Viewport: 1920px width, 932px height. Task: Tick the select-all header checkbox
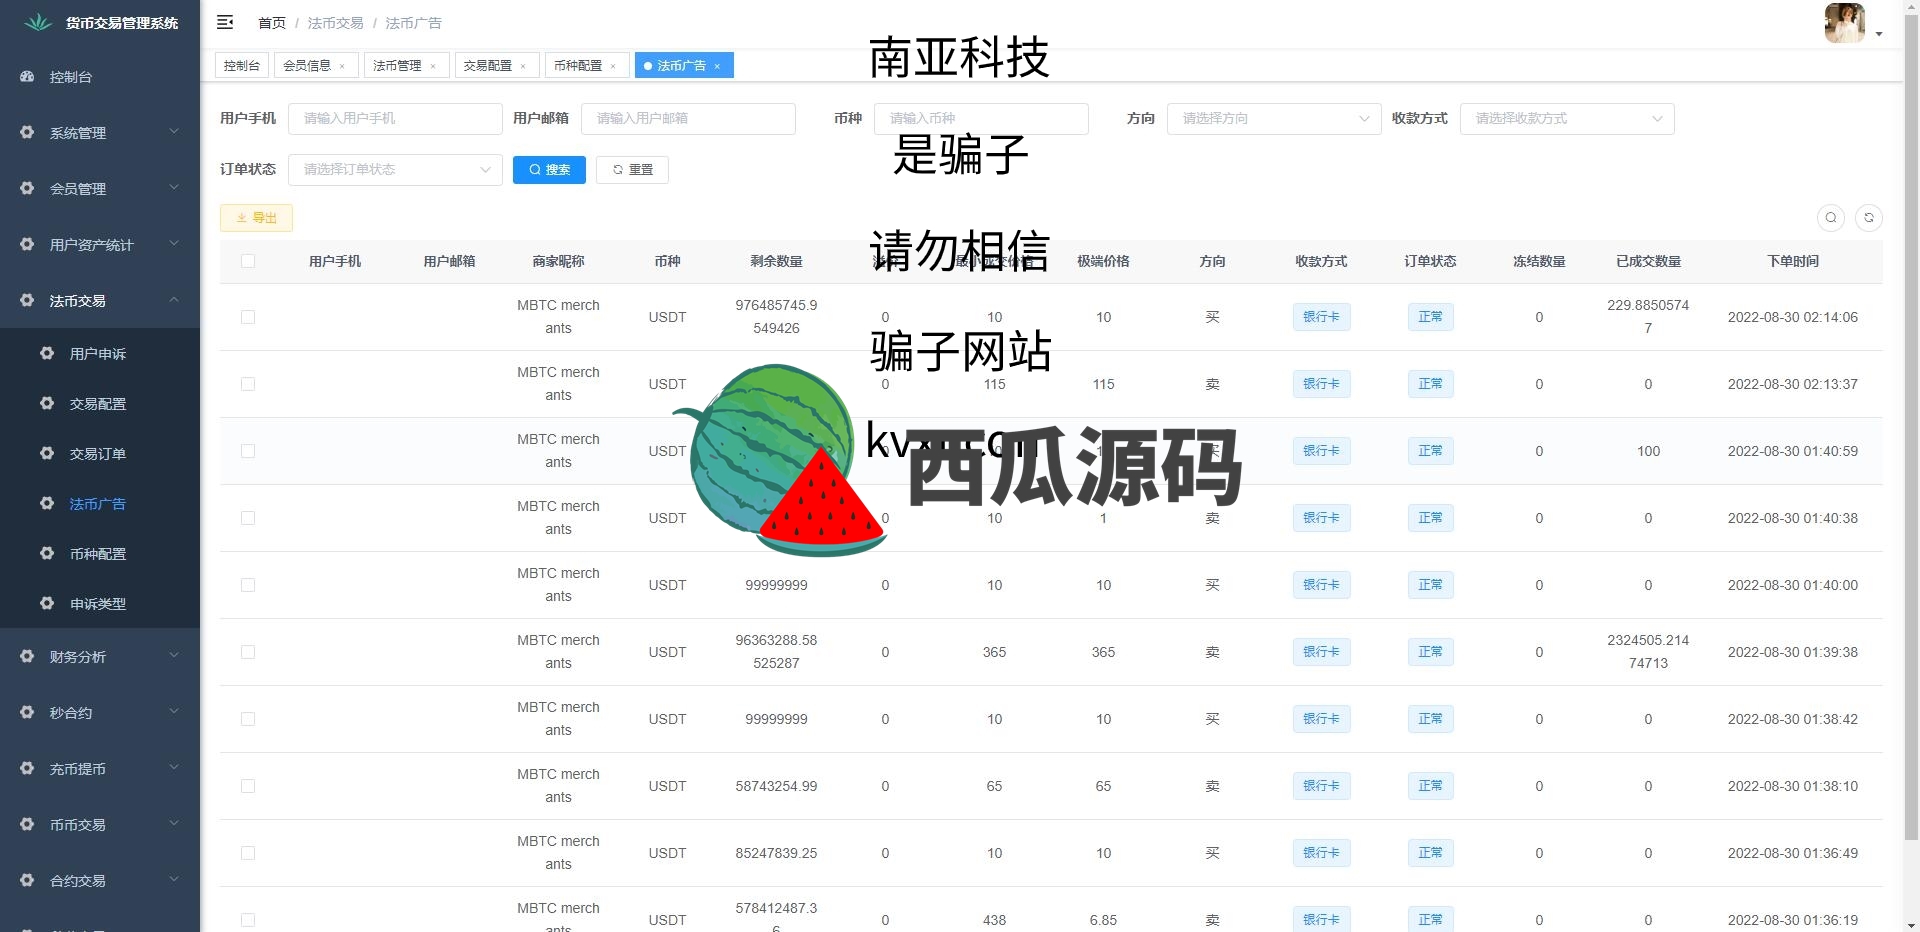(x=248, y=261)
